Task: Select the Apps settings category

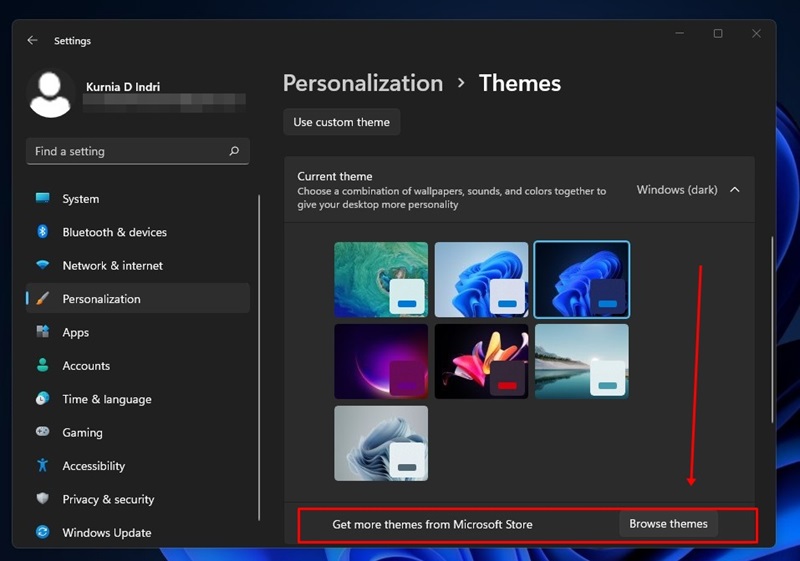Action: click(x=138, y=332)
